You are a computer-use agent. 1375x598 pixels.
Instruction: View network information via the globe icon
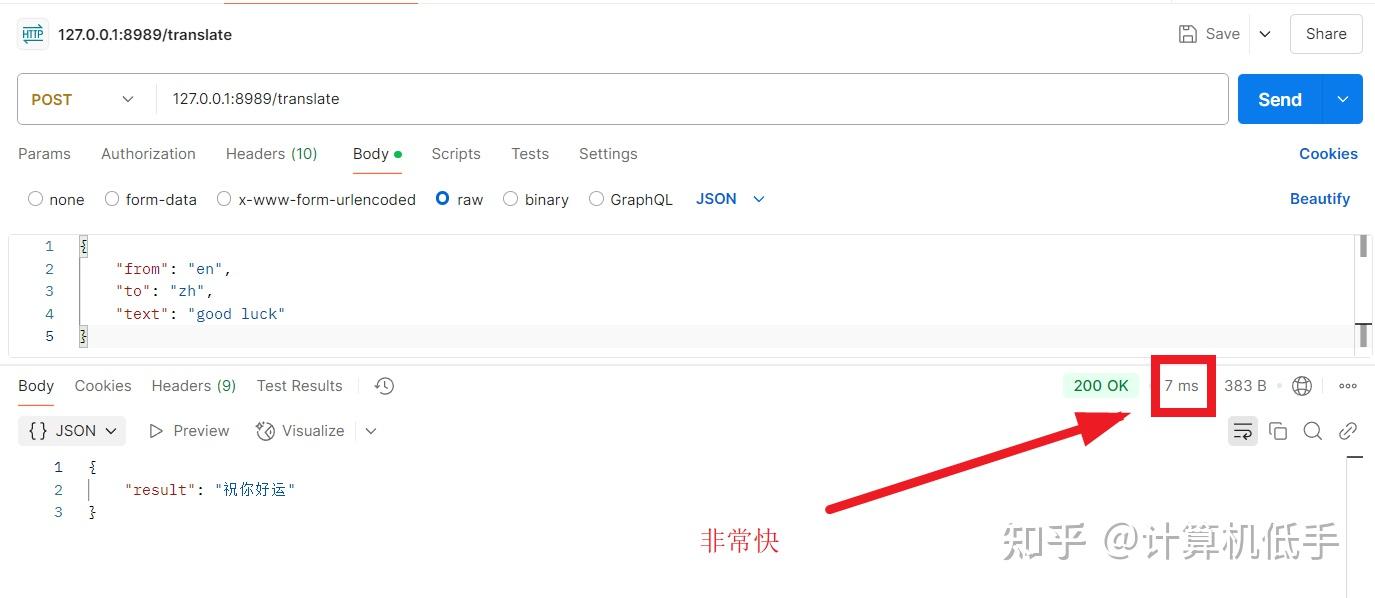tap(1301, 385)
